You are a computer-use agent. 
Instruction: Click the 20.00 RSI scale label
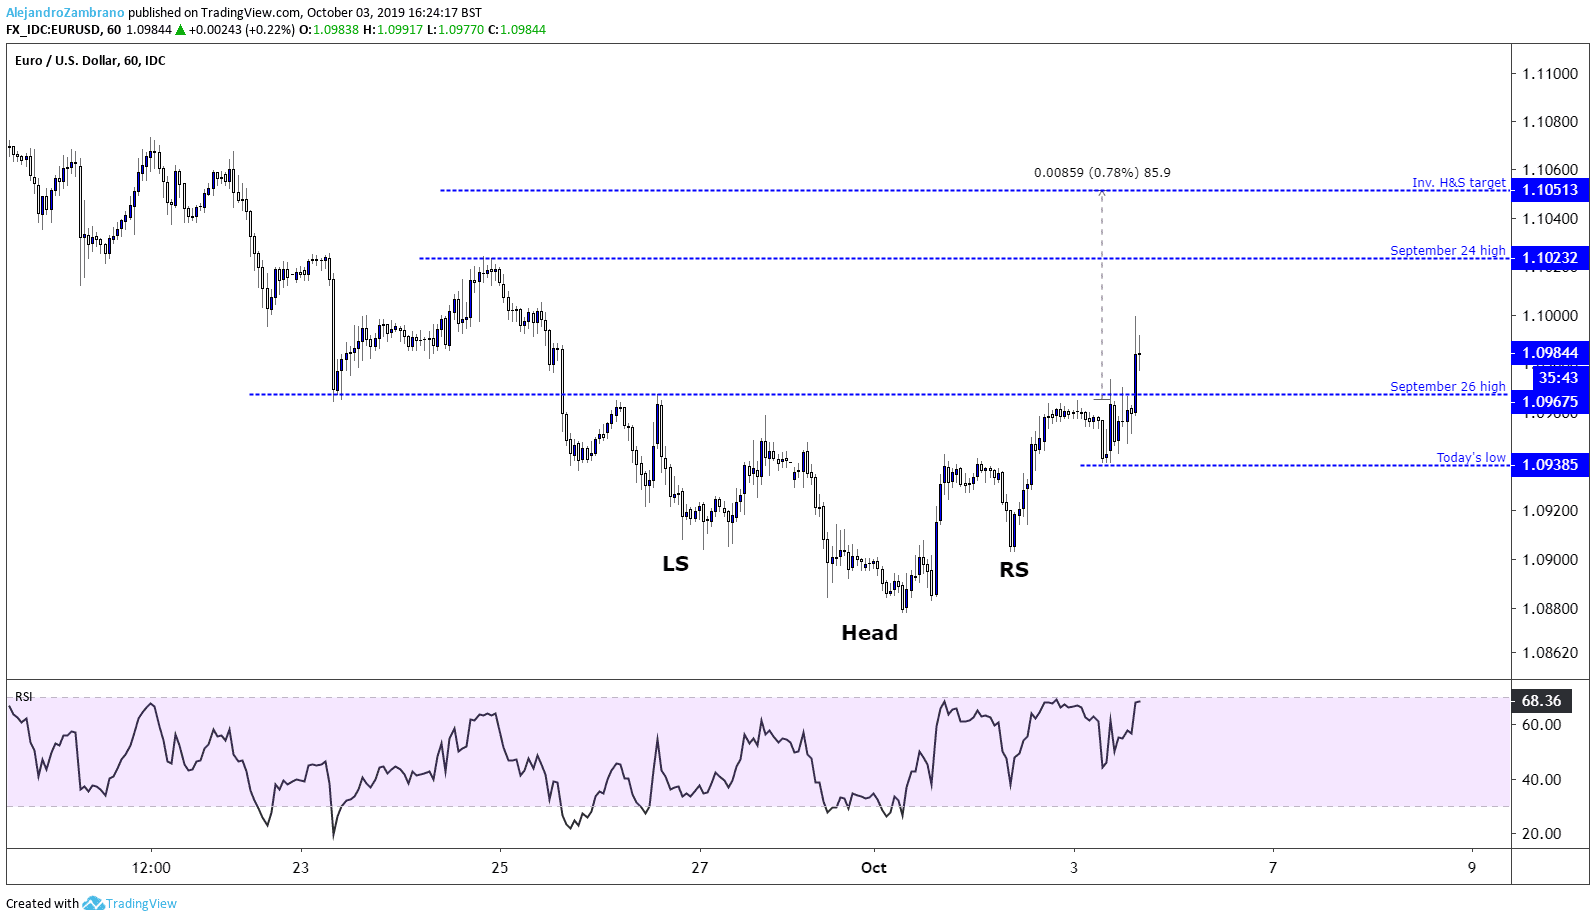1541,834
